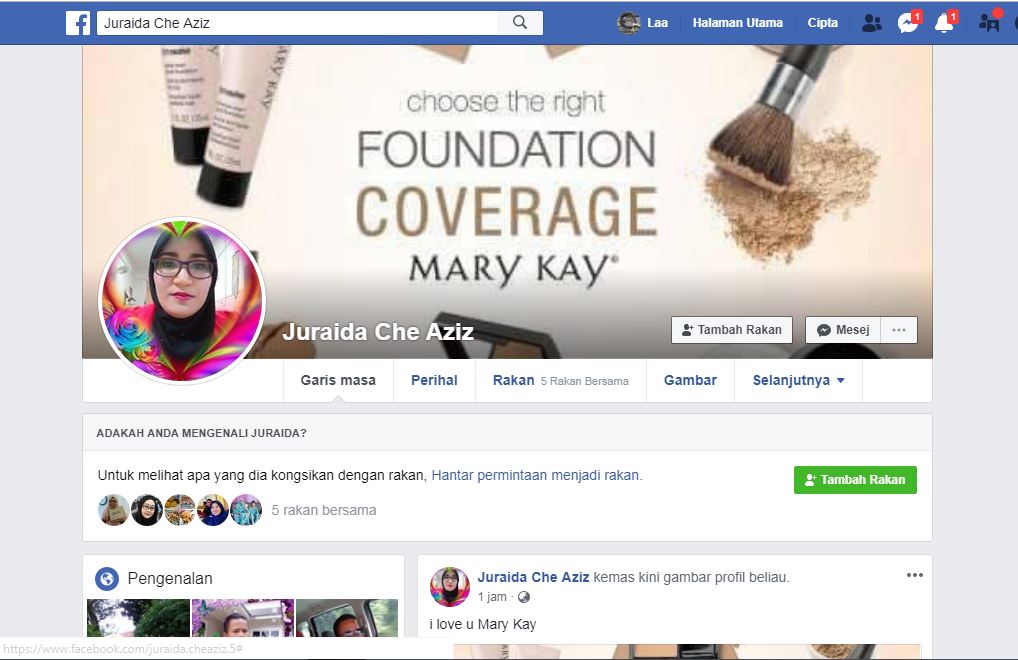Open the Perihal tab
This screenshot has width=1018, height=660.
click(434, 380)
